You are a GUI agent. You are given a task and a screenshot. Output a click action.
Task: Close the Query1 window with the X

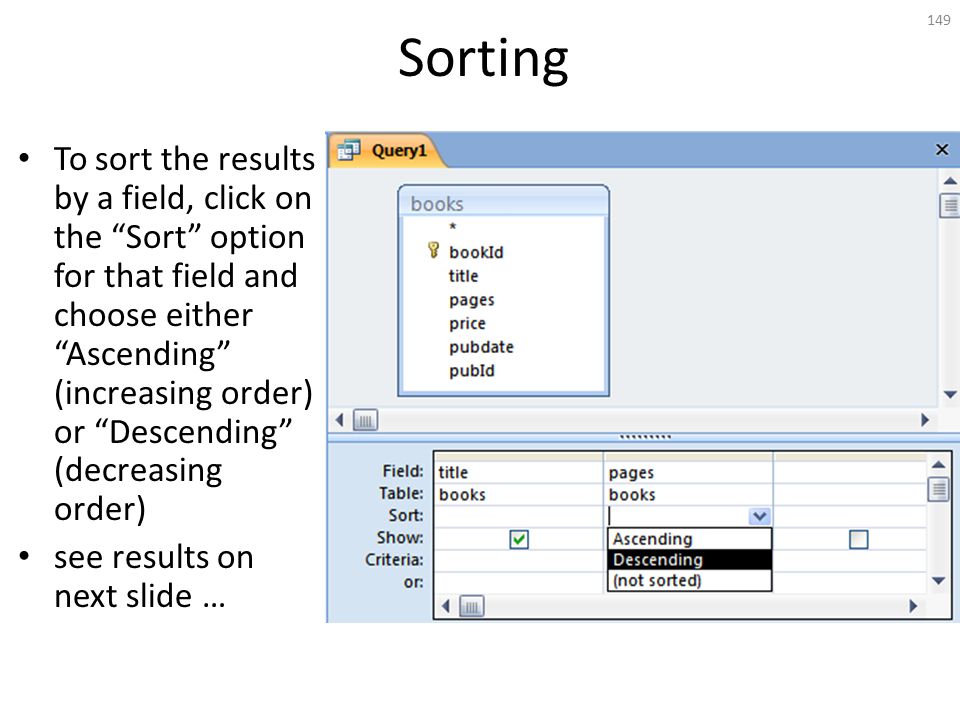942,149
